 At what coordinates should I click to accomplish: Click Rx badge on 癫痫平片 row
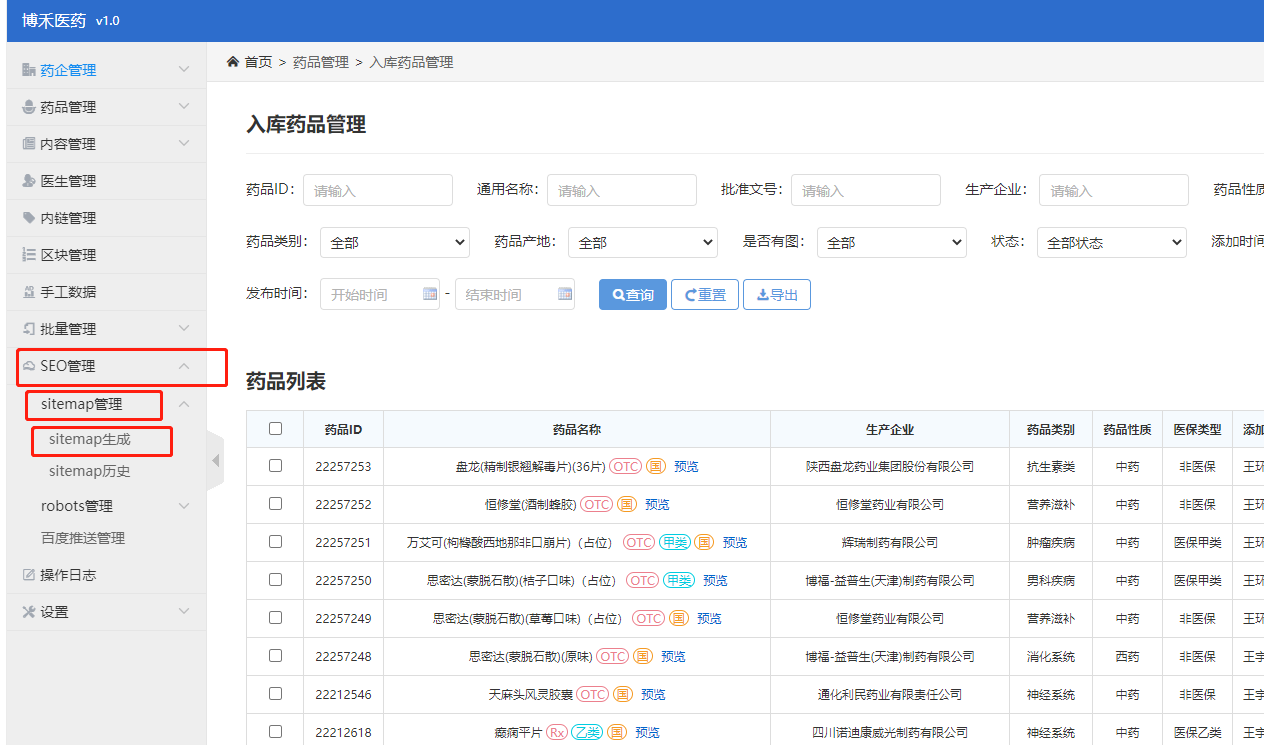pyautogui.click(x=557, y=732)
